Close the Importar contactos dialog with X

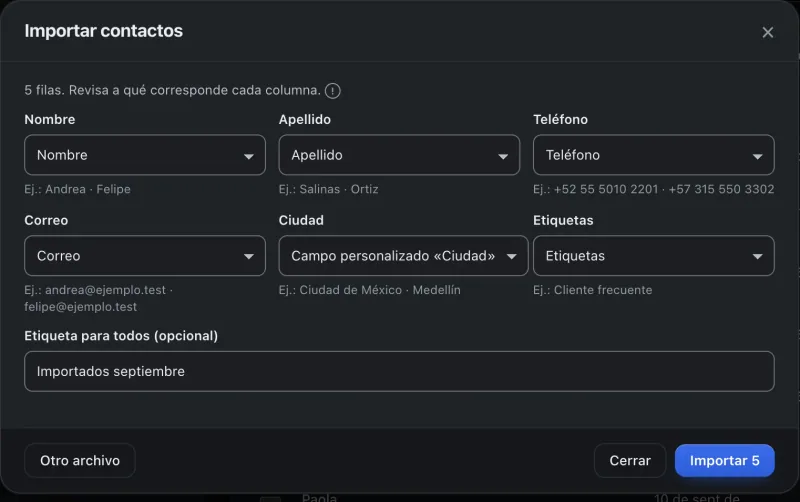point(767,32)
